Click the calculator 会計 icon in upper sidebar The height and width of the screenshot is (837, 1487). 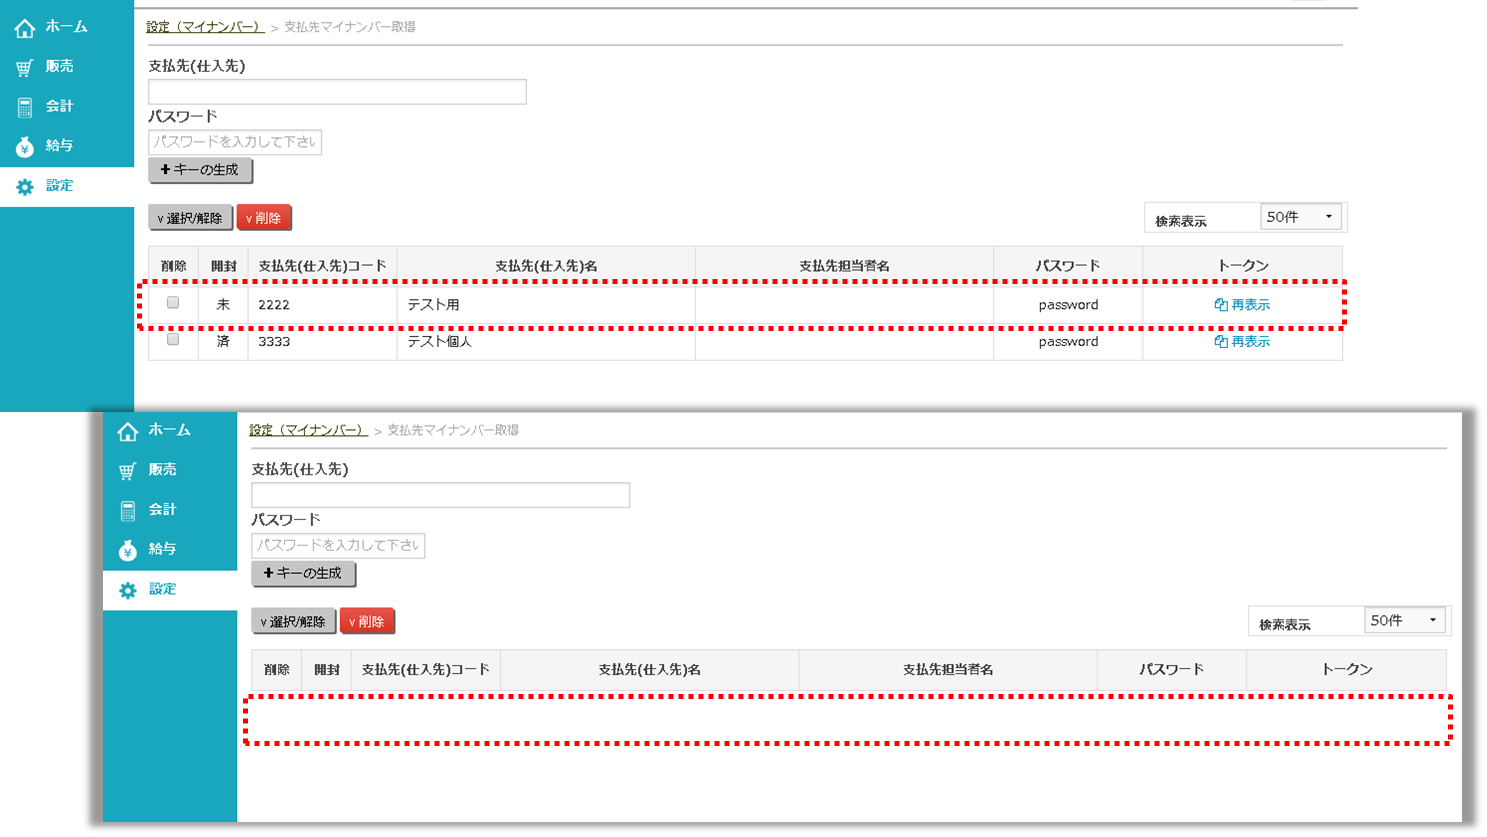[x=25, y=107]
